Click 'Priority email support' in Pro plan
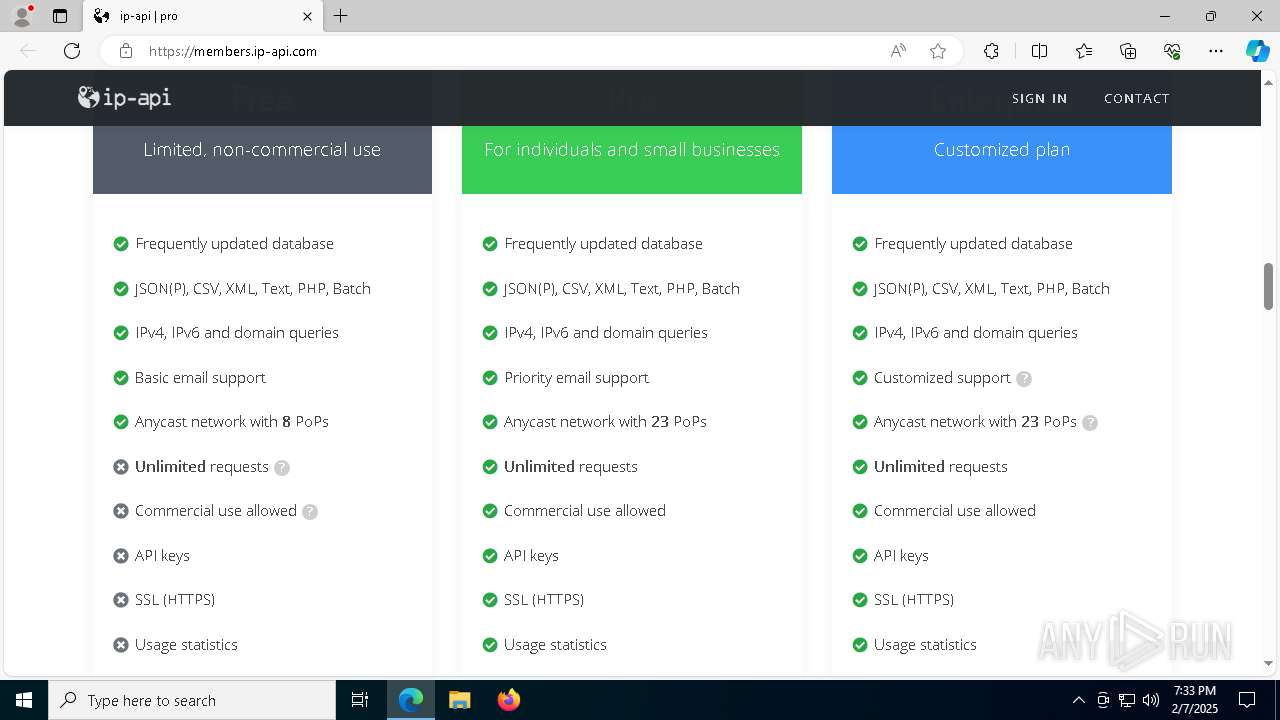This screenshot has width=1280, height=720. pyautogui.click(x=576, y=377)
